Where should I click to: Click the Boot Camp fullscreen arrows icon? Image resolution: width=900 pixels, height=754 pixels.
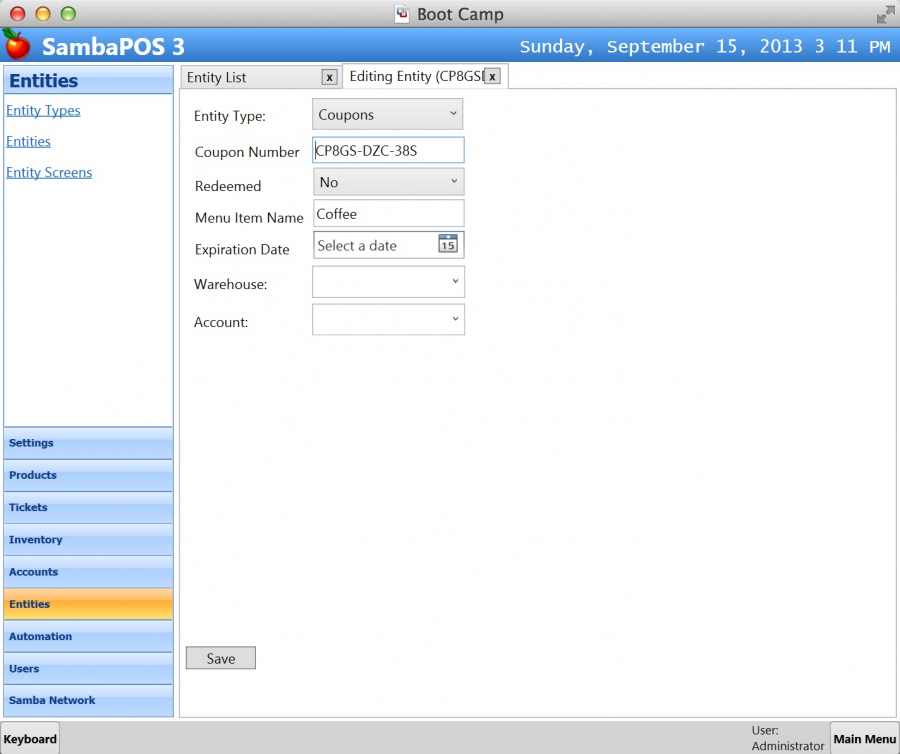(885, 14)
